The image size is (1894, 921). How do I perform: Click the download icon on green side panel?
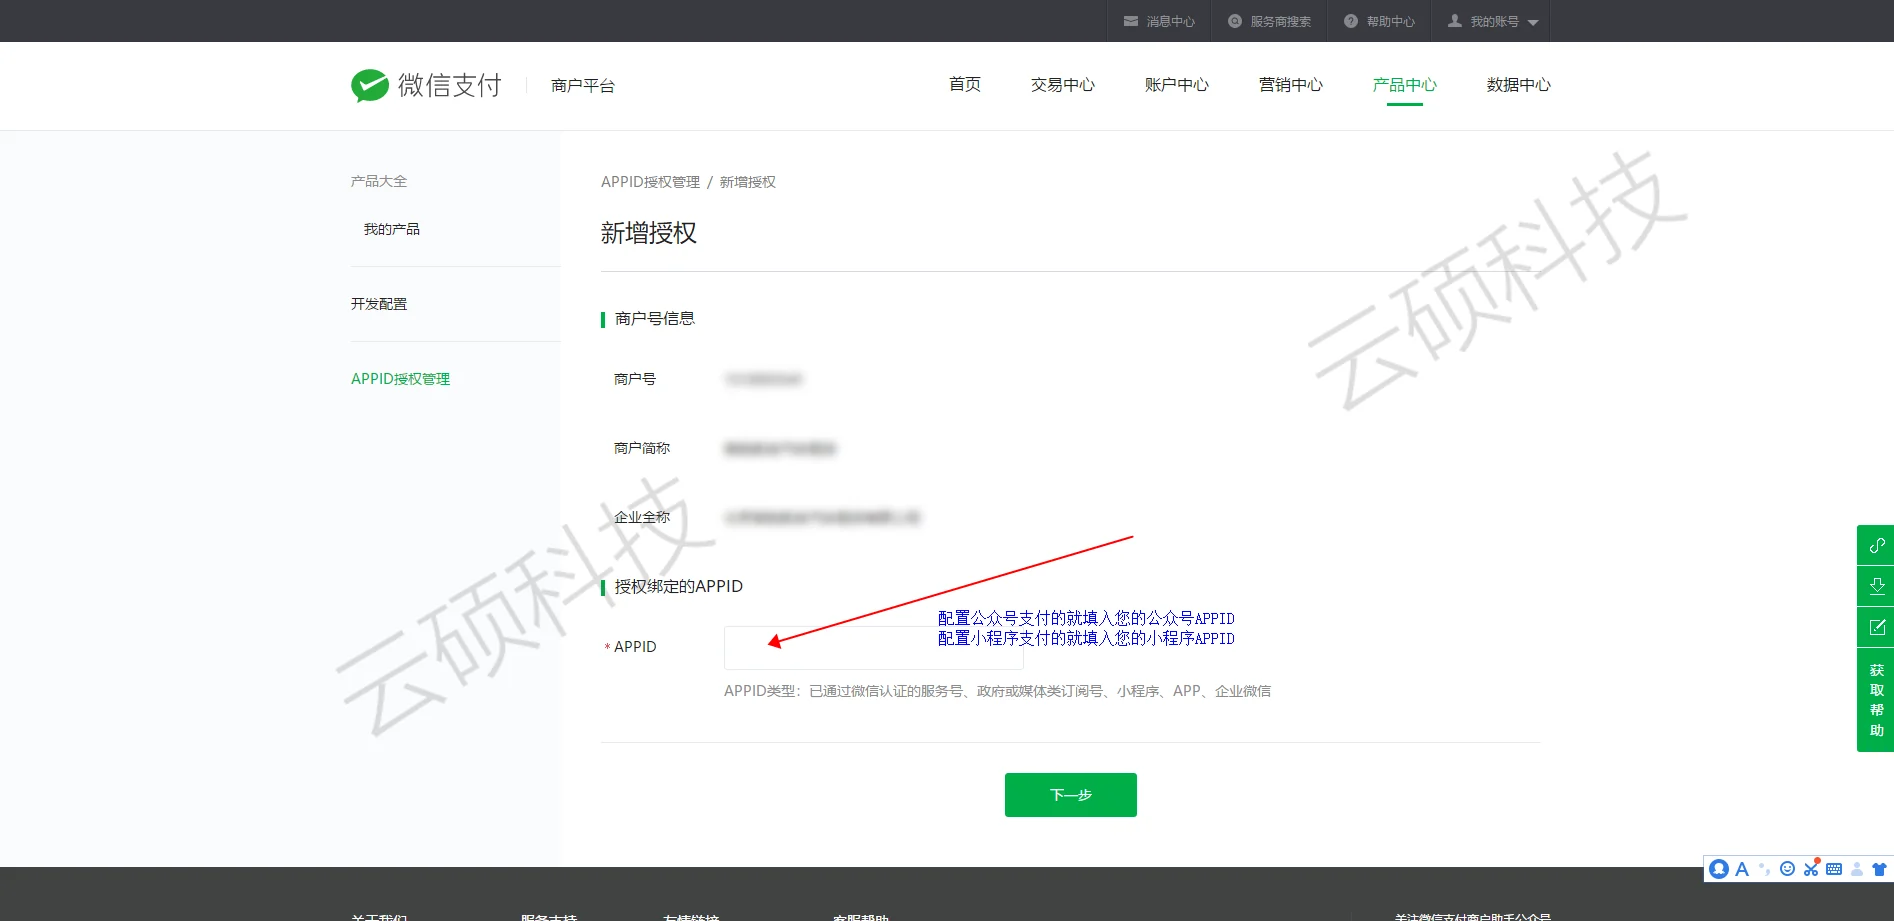(x=1876, y=586)
